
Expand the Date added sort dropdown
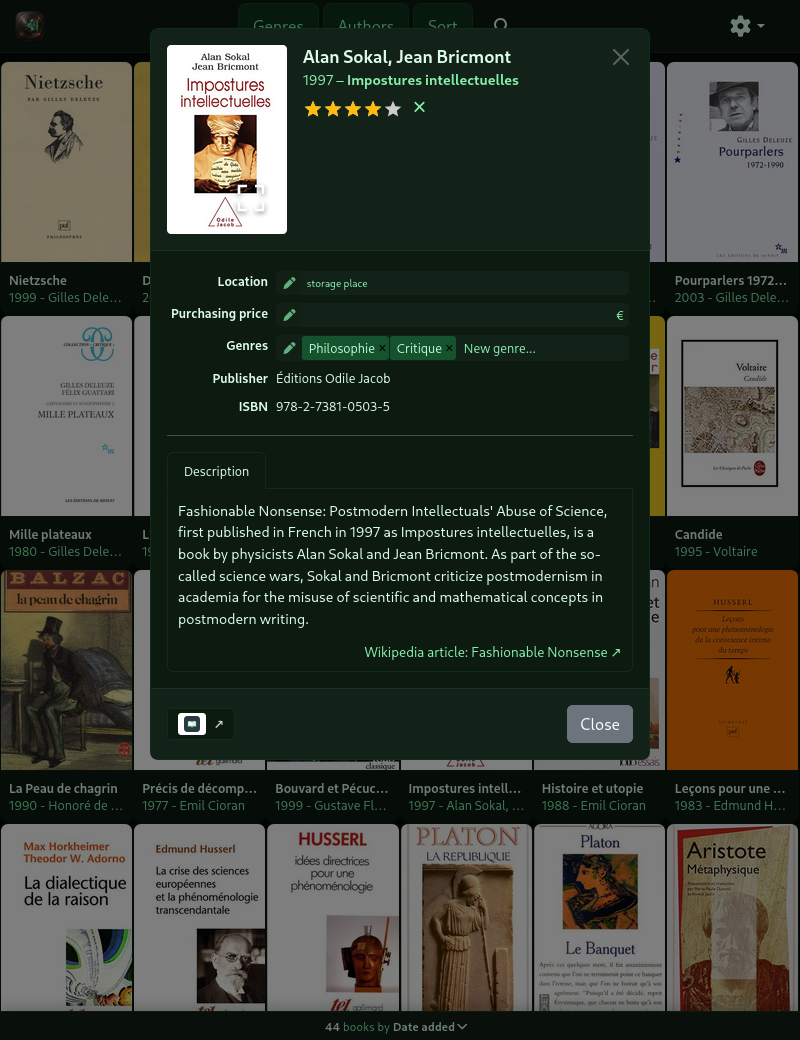tap(430, 1027)
